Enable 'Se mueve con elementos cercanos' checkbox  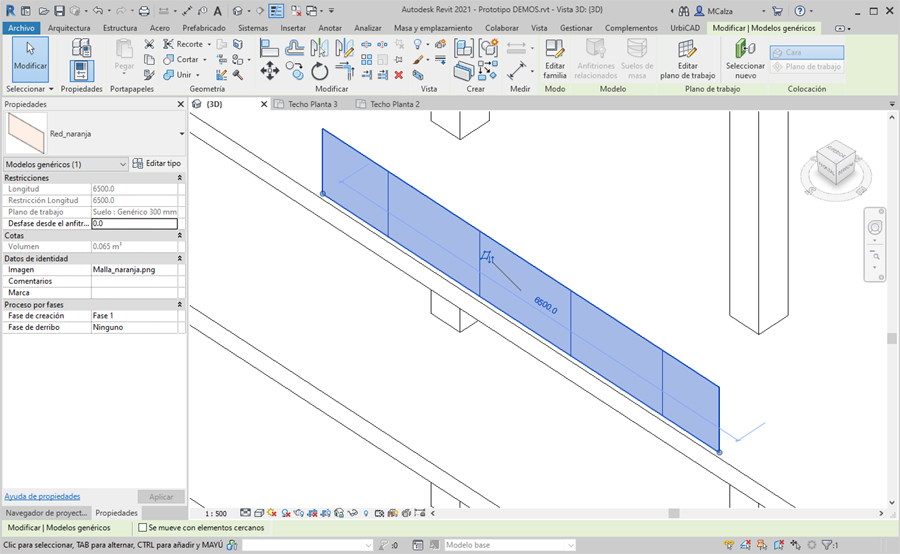(143, 527)
